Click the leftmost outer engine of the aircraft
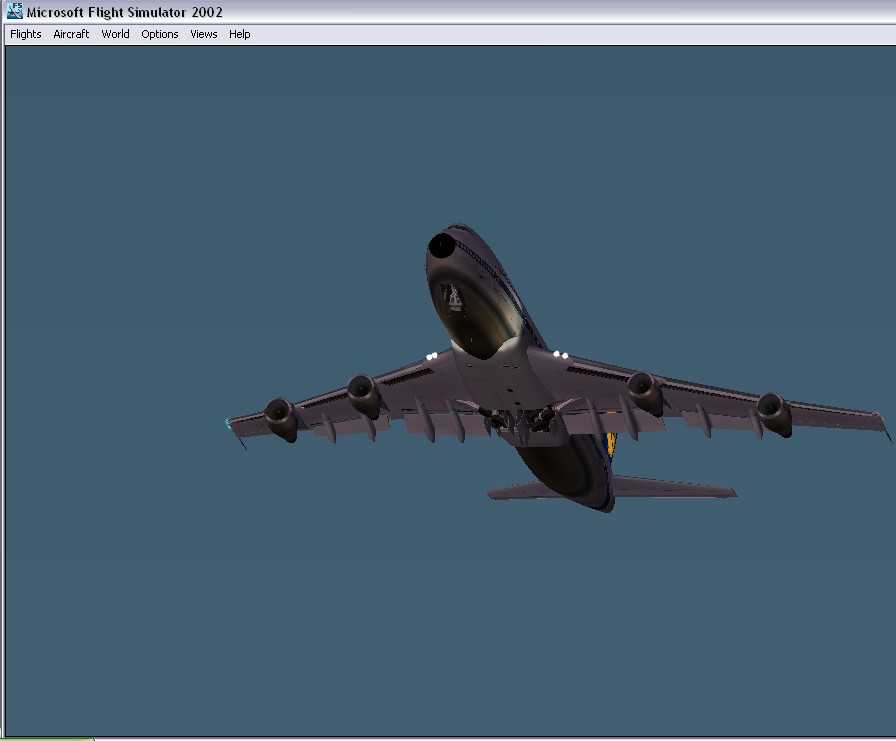896x741 pixels. [281, 419]
